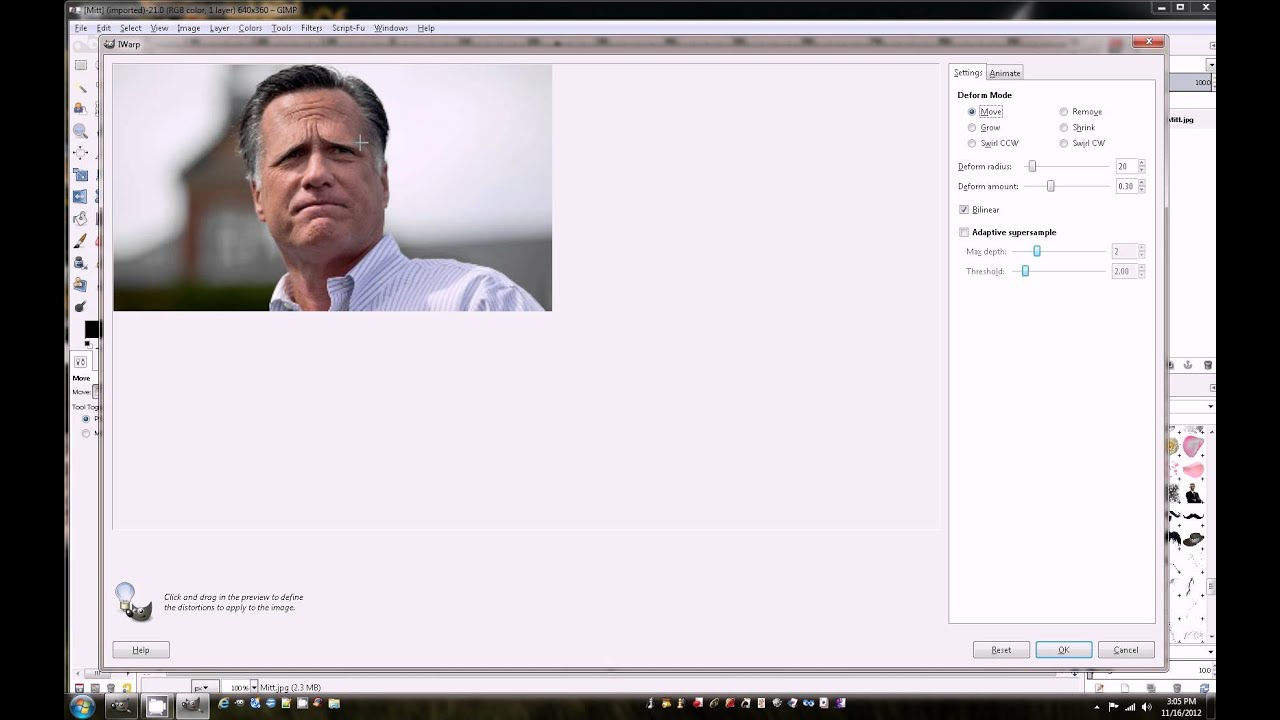Viewport: 1280px width, 720px height.
Task: Select the Swirl CW deform mode
Action: point(1082,144)
